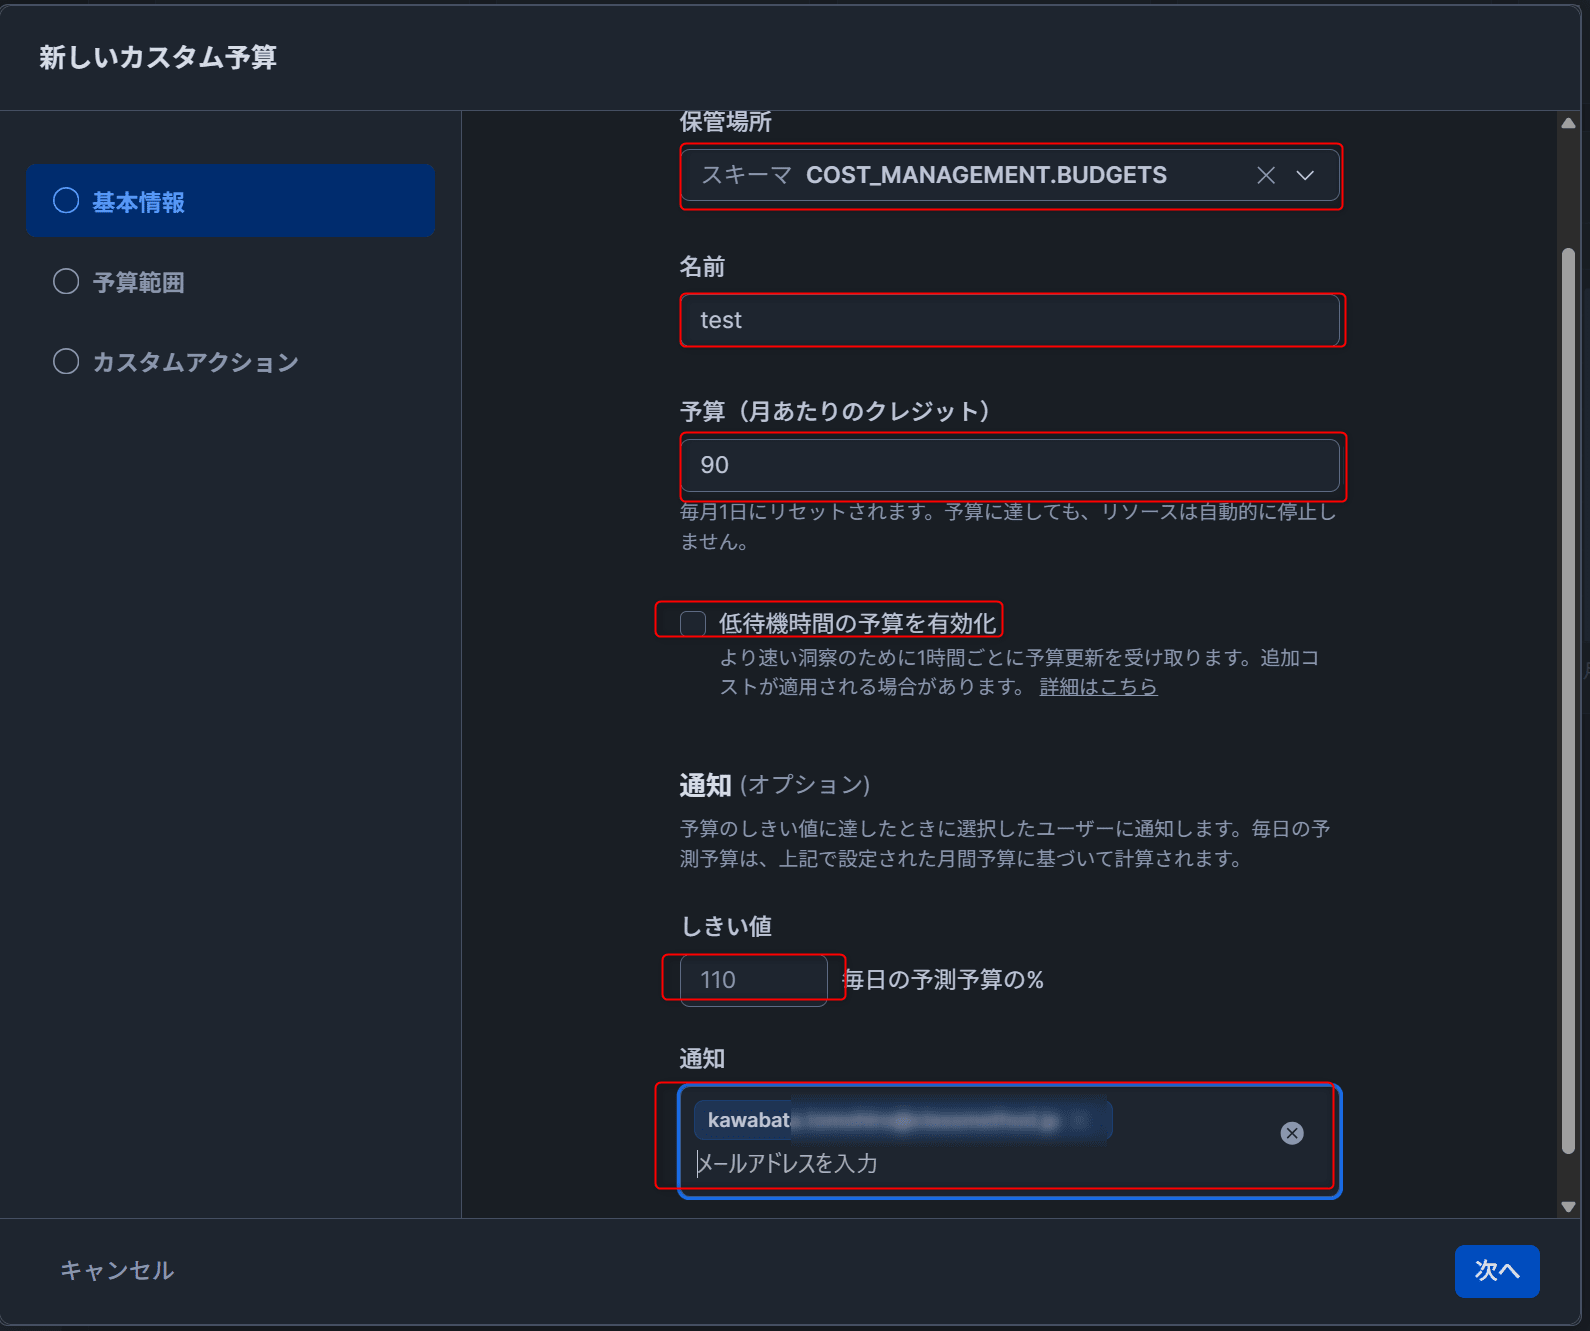Remove the kawabat email recipient
Viewport: 1590px width, 1331px height.
pos(1292,1133)
